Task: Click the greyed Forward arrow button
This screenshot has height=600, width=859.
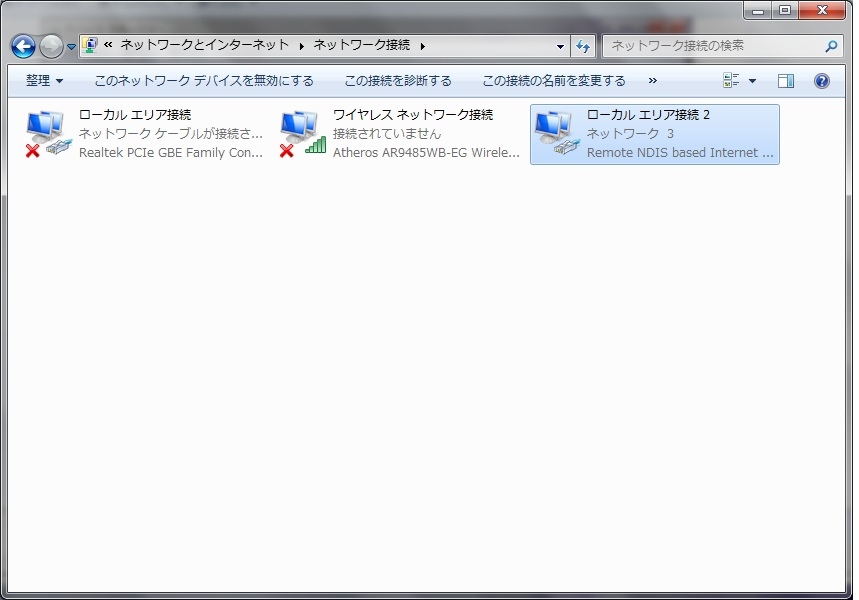Action: tap(51, 46)
